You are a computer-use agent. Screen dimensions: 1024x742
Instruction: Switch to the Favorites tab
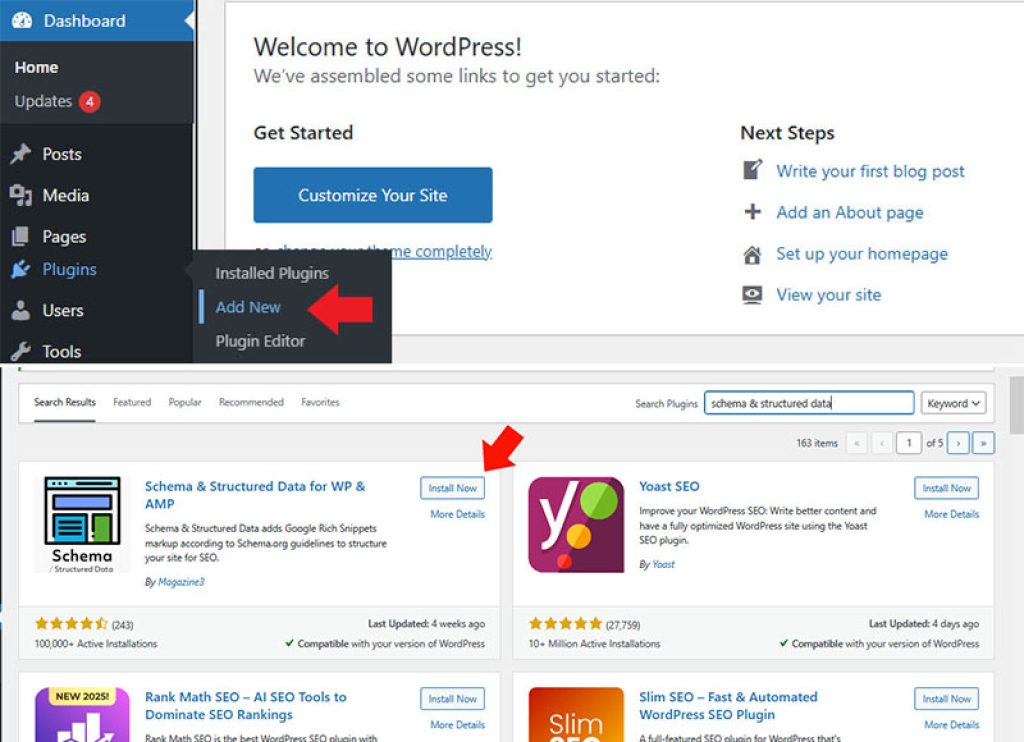(x=320, y=402)
